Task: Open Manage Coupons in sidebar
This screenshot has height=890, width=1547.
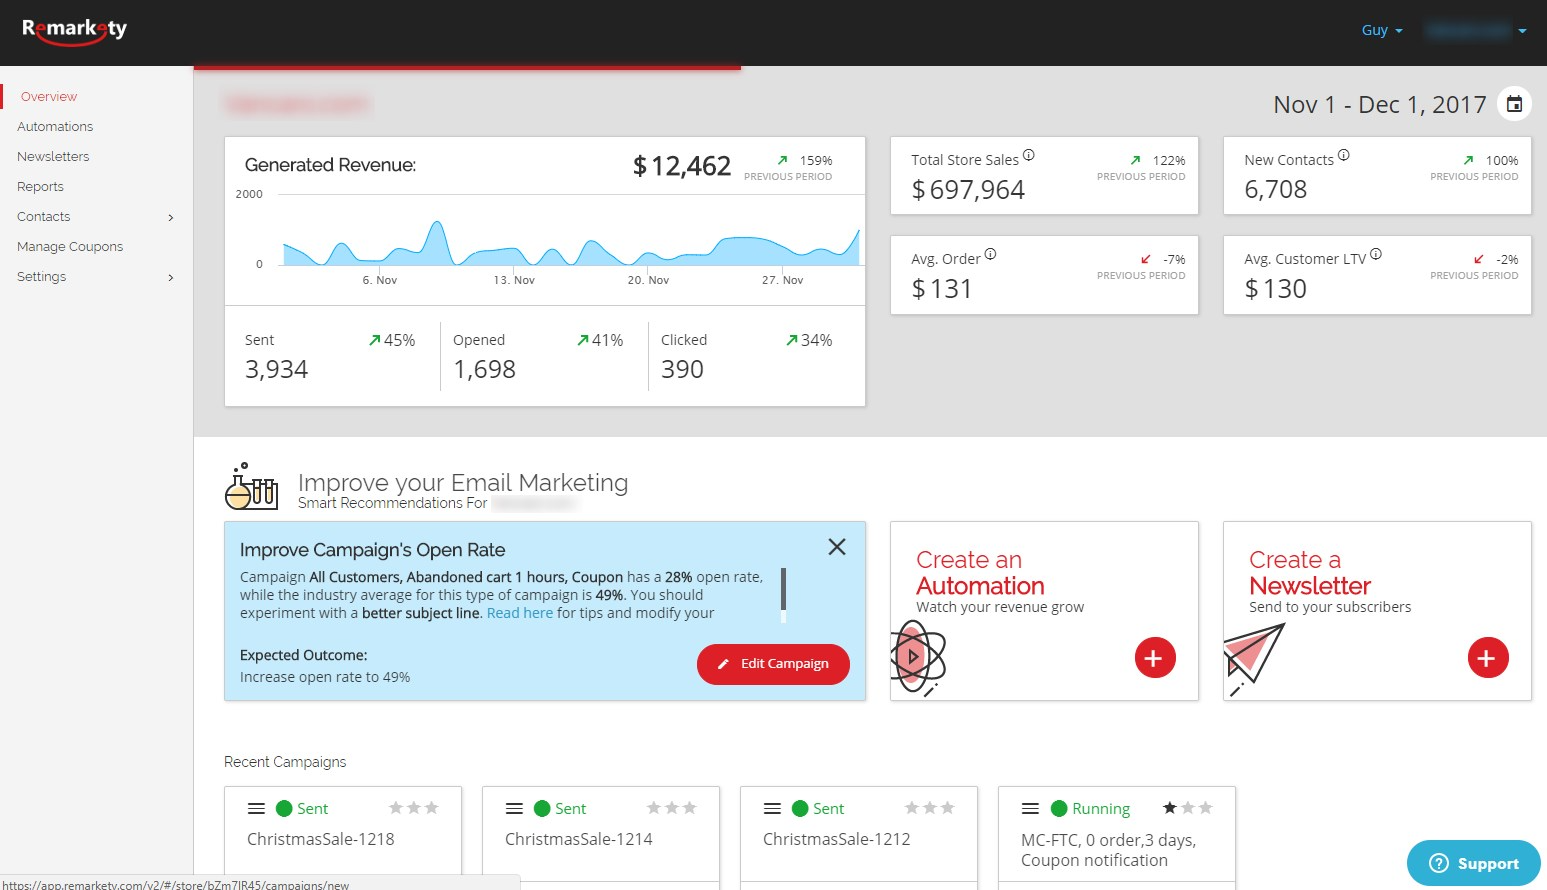Action: point(70,247)
